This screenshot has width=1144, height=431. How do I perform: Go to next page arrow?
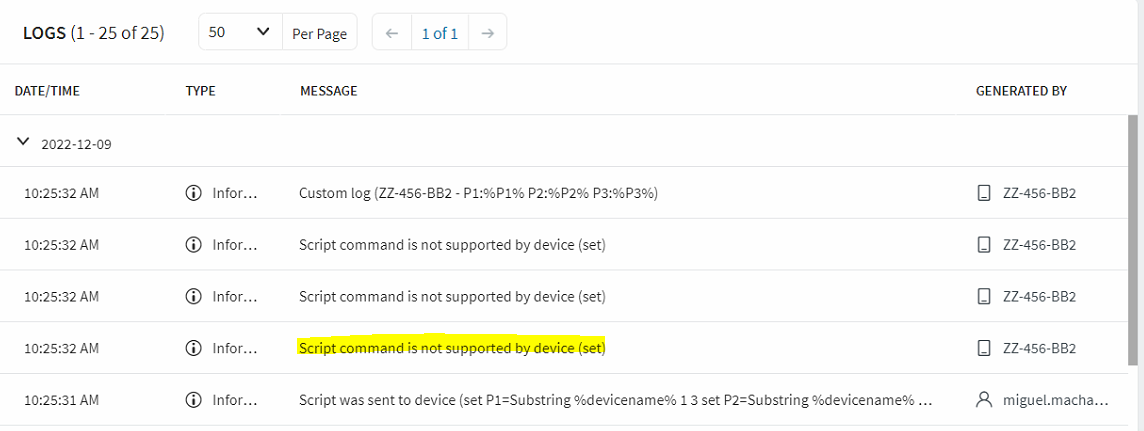(x=487, y=33)
